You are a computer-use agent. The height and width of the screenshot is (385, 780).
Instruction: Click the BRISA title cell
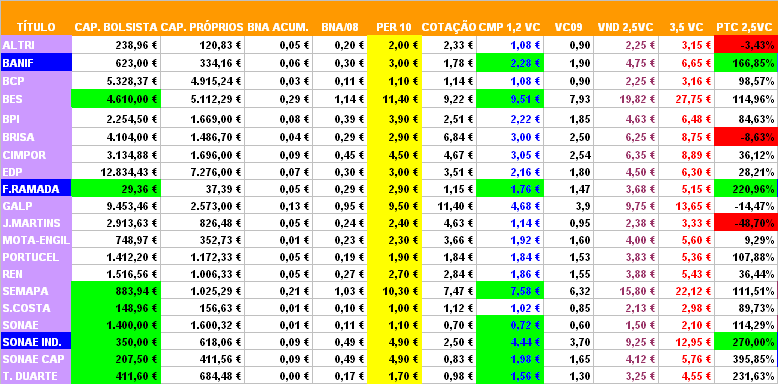pos(36,137)
